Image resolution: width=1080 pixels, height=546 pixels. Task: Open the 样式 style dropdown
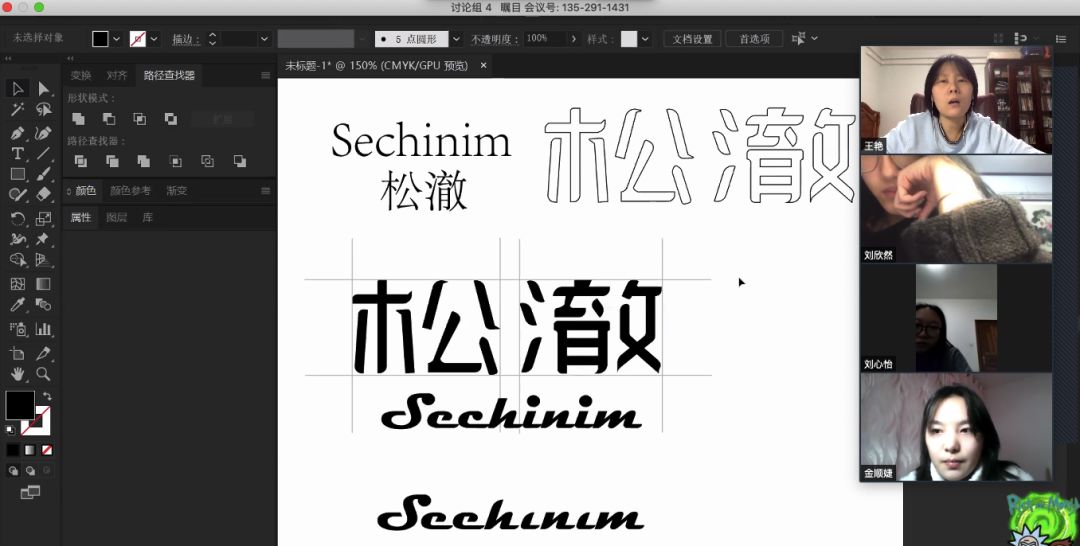point(645,39)
